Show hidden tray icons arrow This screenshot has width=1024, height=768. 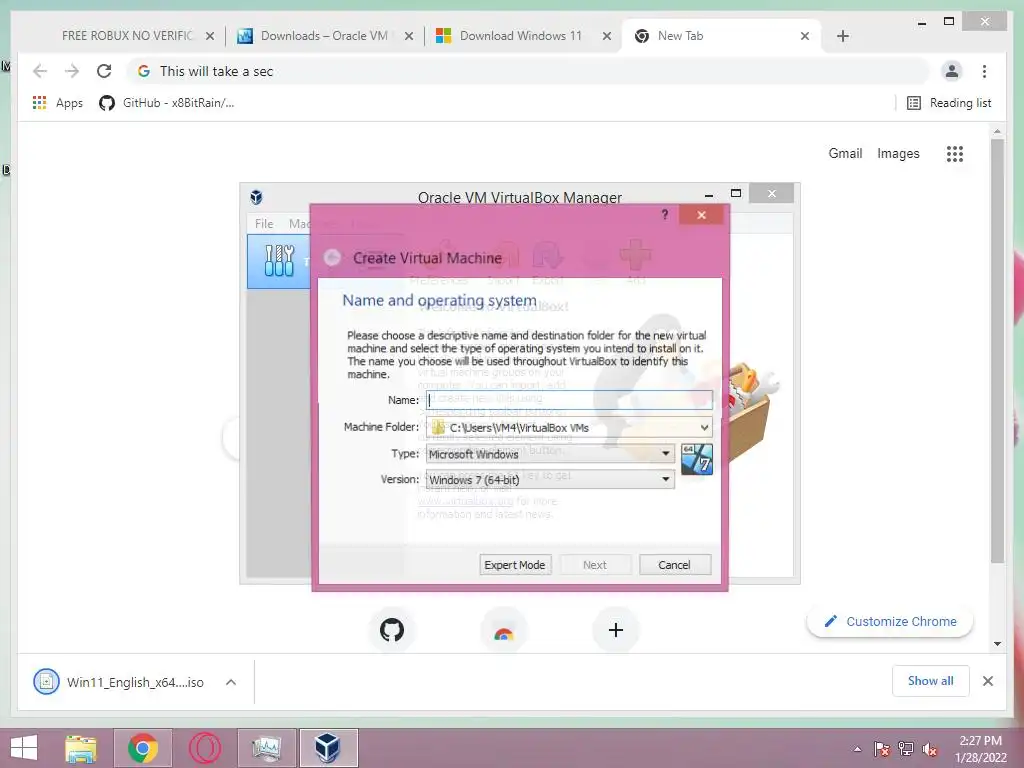click(857, 749)
